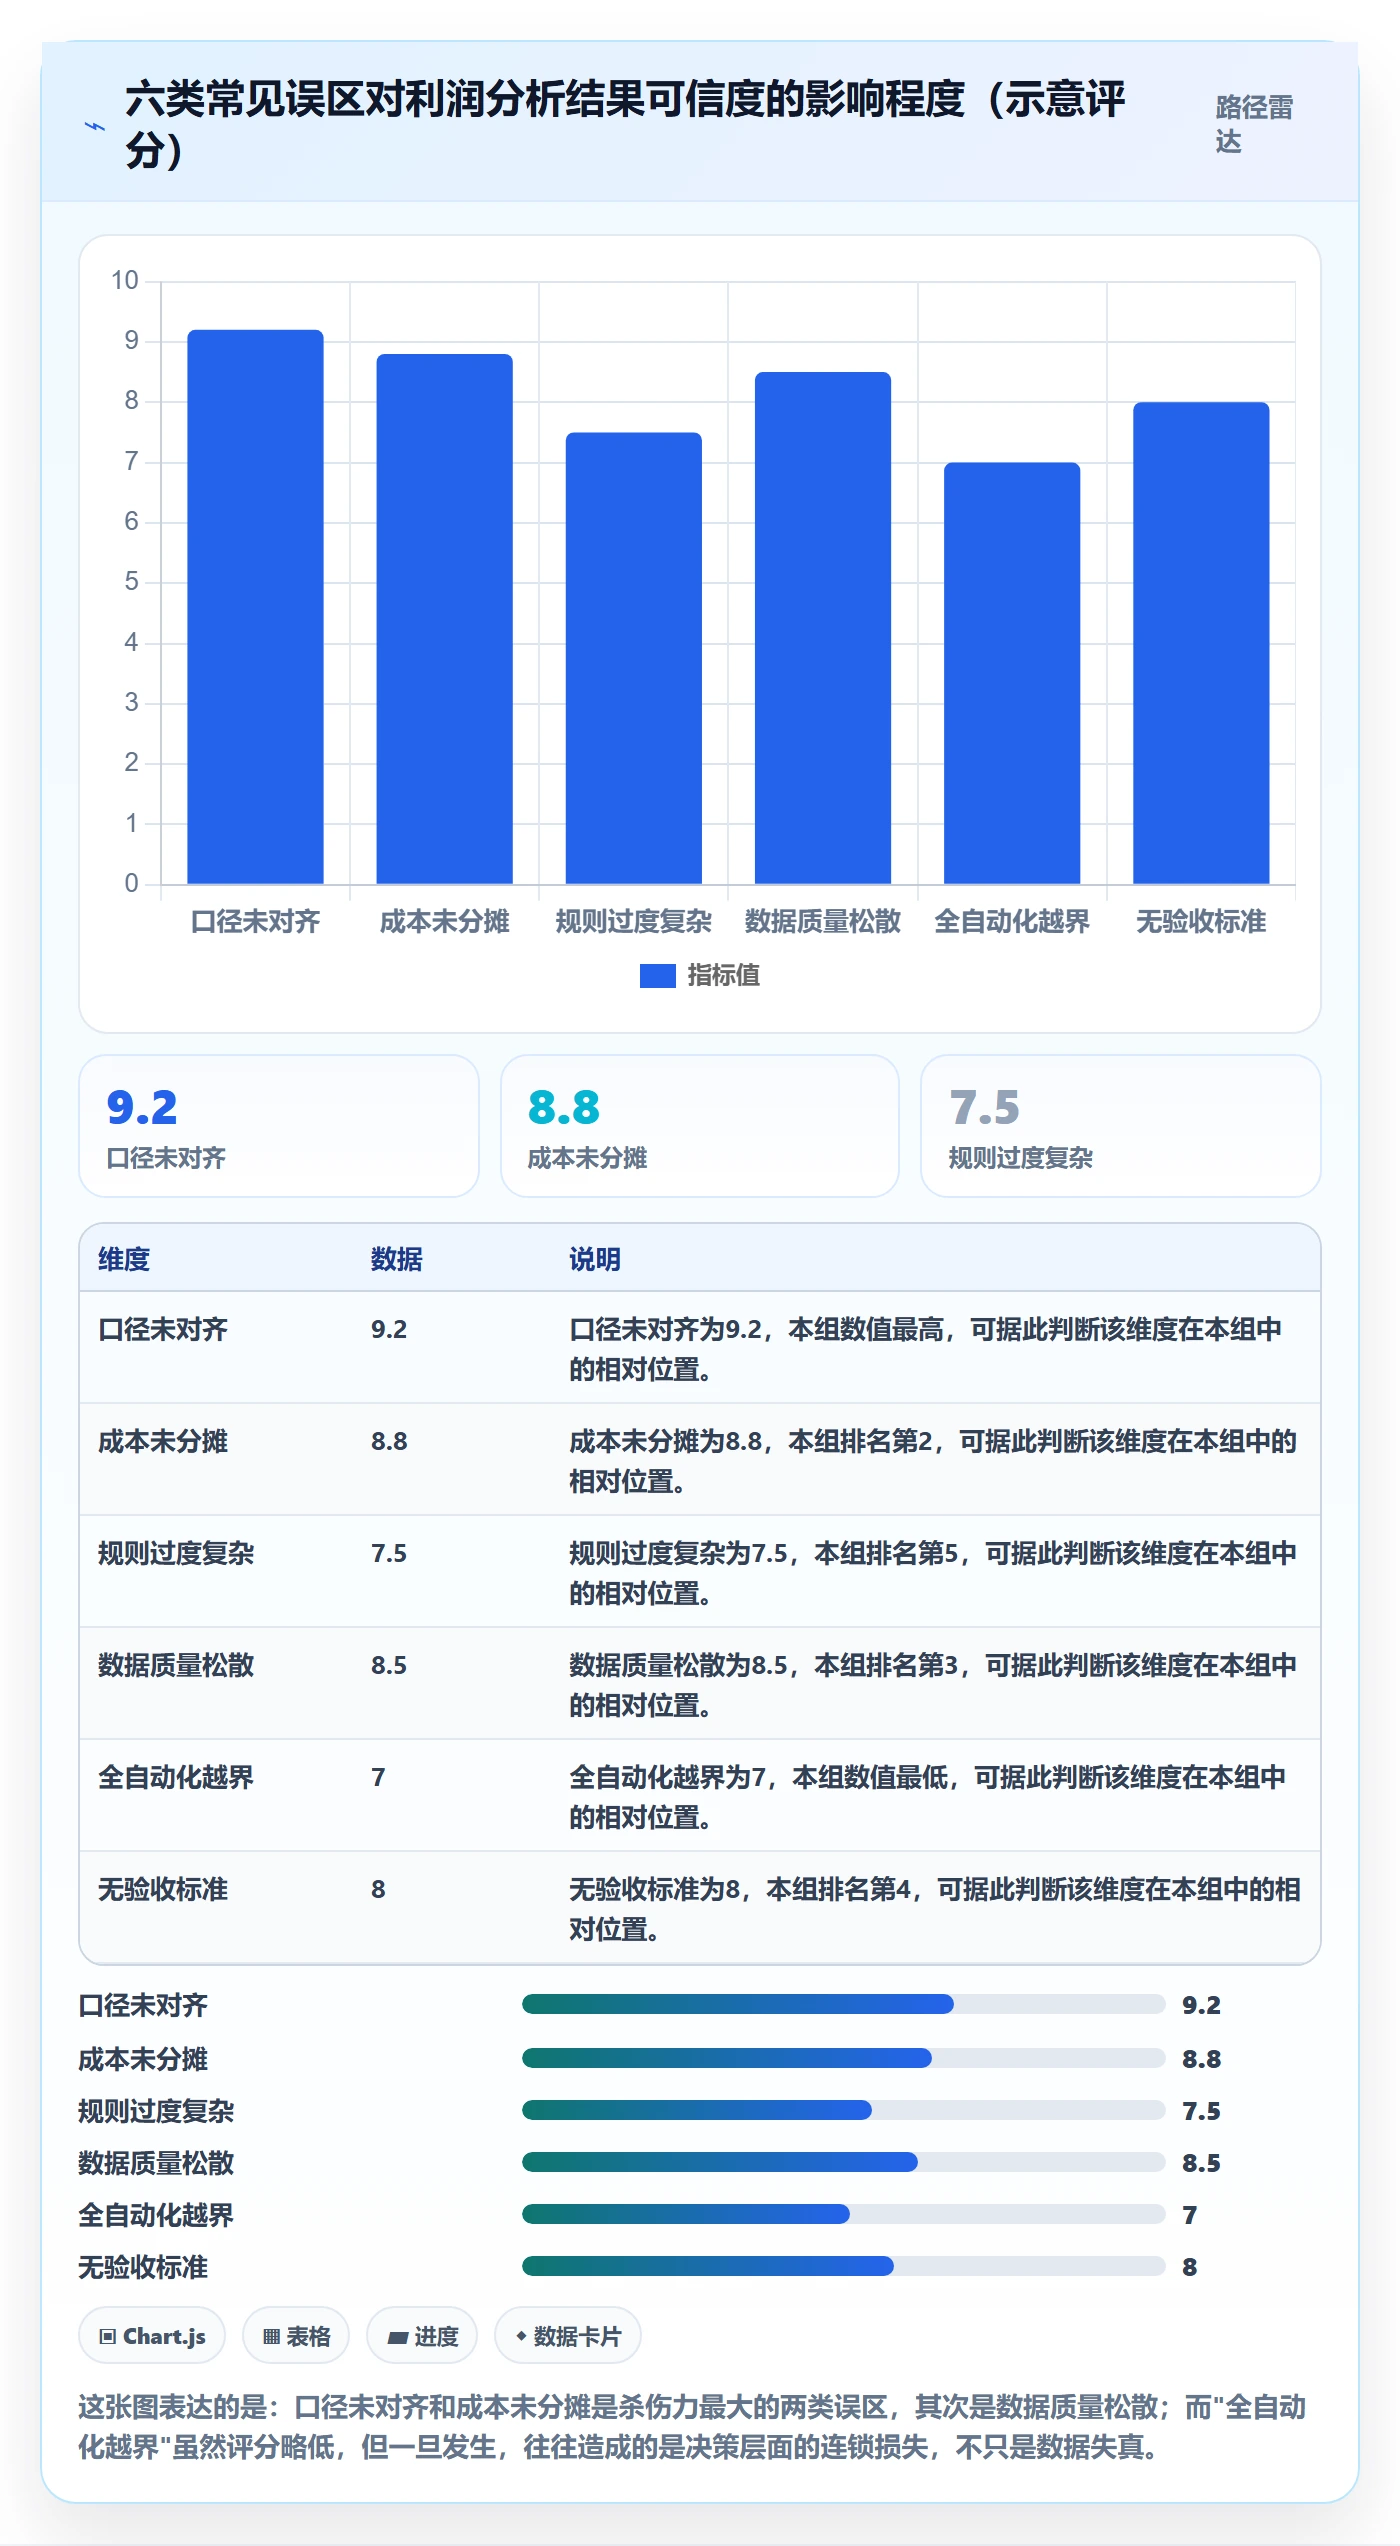The width and height of the screenshot is (1400, 2546).
Task: Select the 9.2 cell in the table
Action: 389,1329
